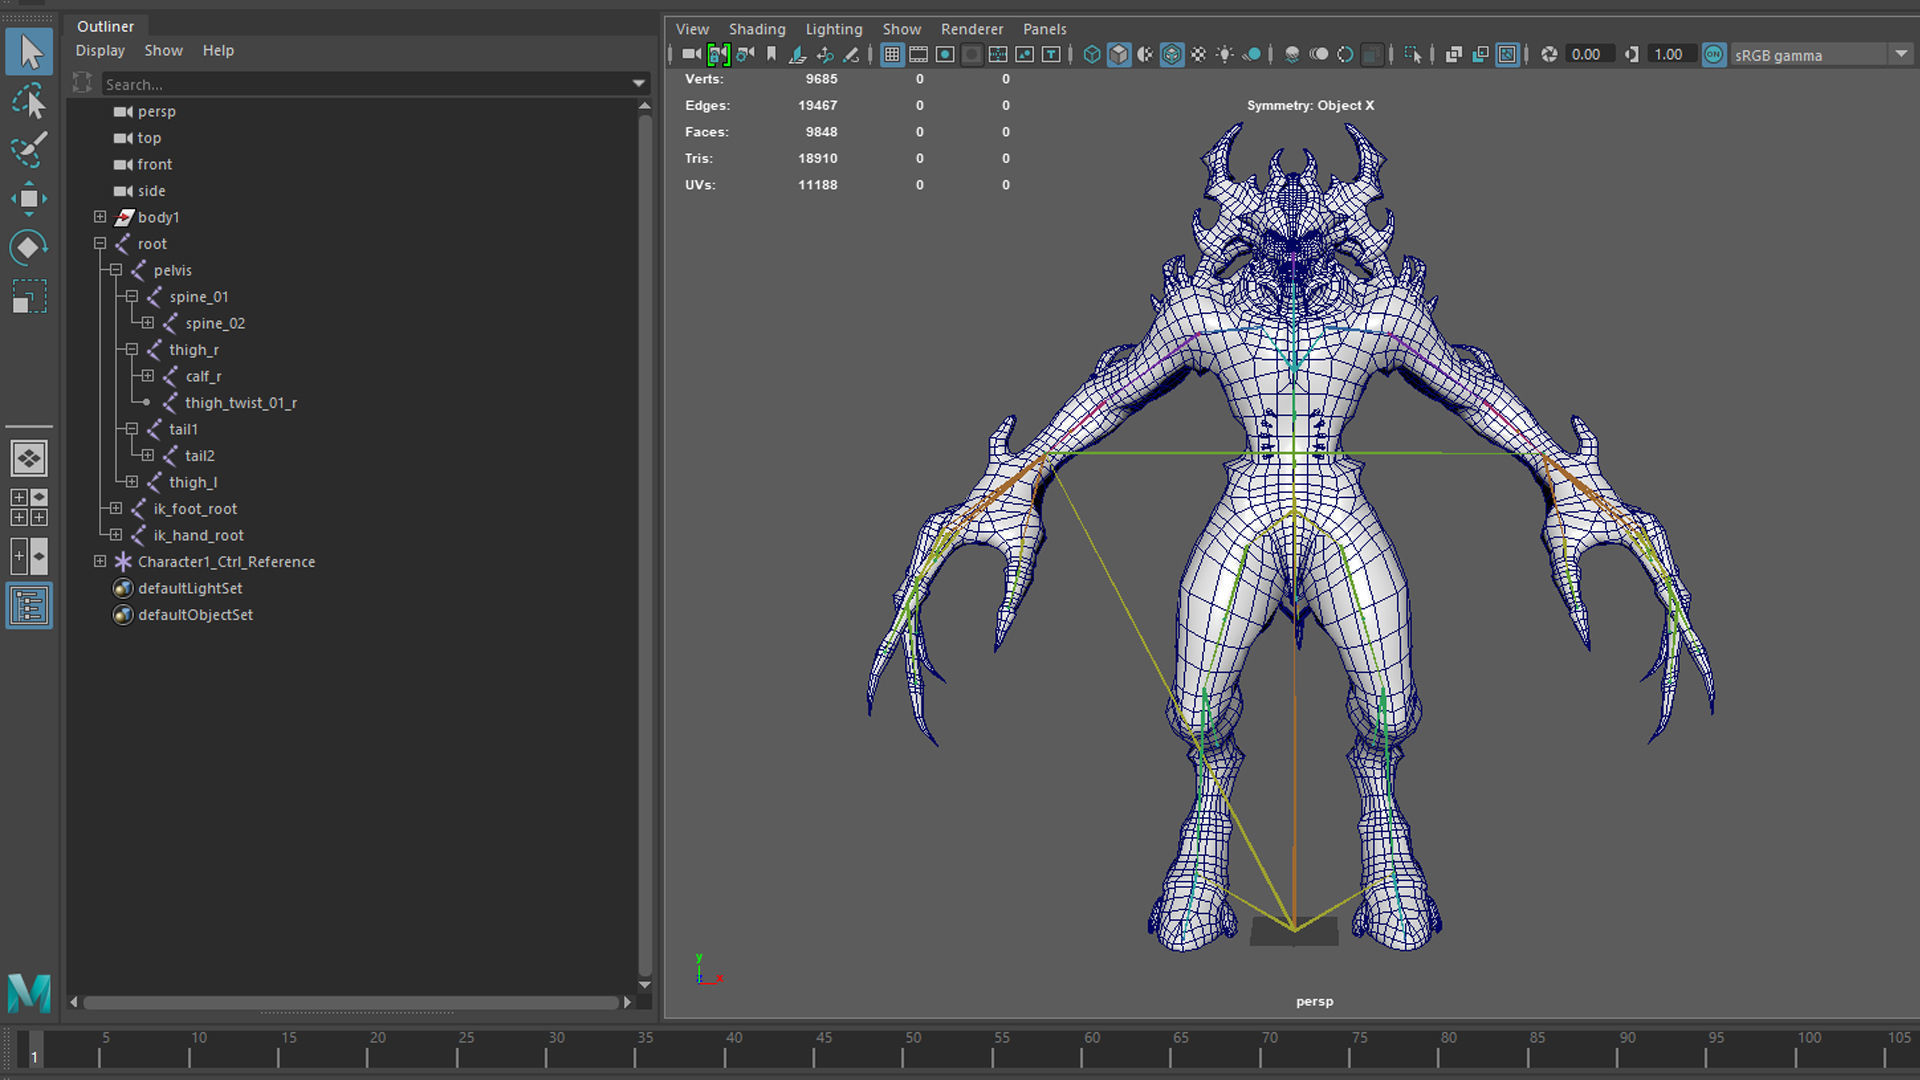
Task: Toggle 2D pan/zoom icon
Action: [825, 55]
